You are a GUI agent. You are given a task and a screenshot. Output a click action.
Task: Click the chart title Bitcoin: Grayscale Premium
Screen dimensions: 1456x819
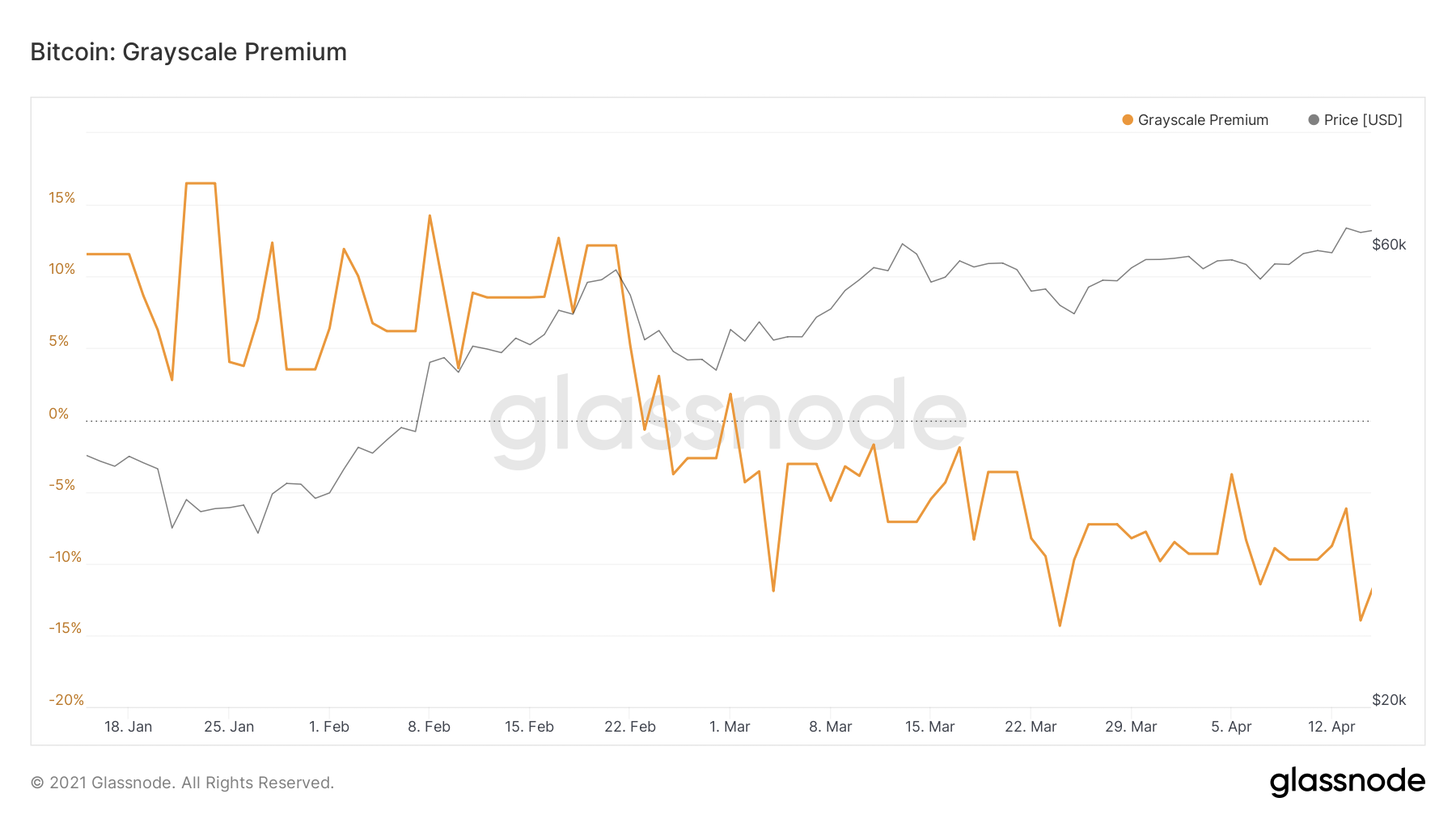(189, 52)
